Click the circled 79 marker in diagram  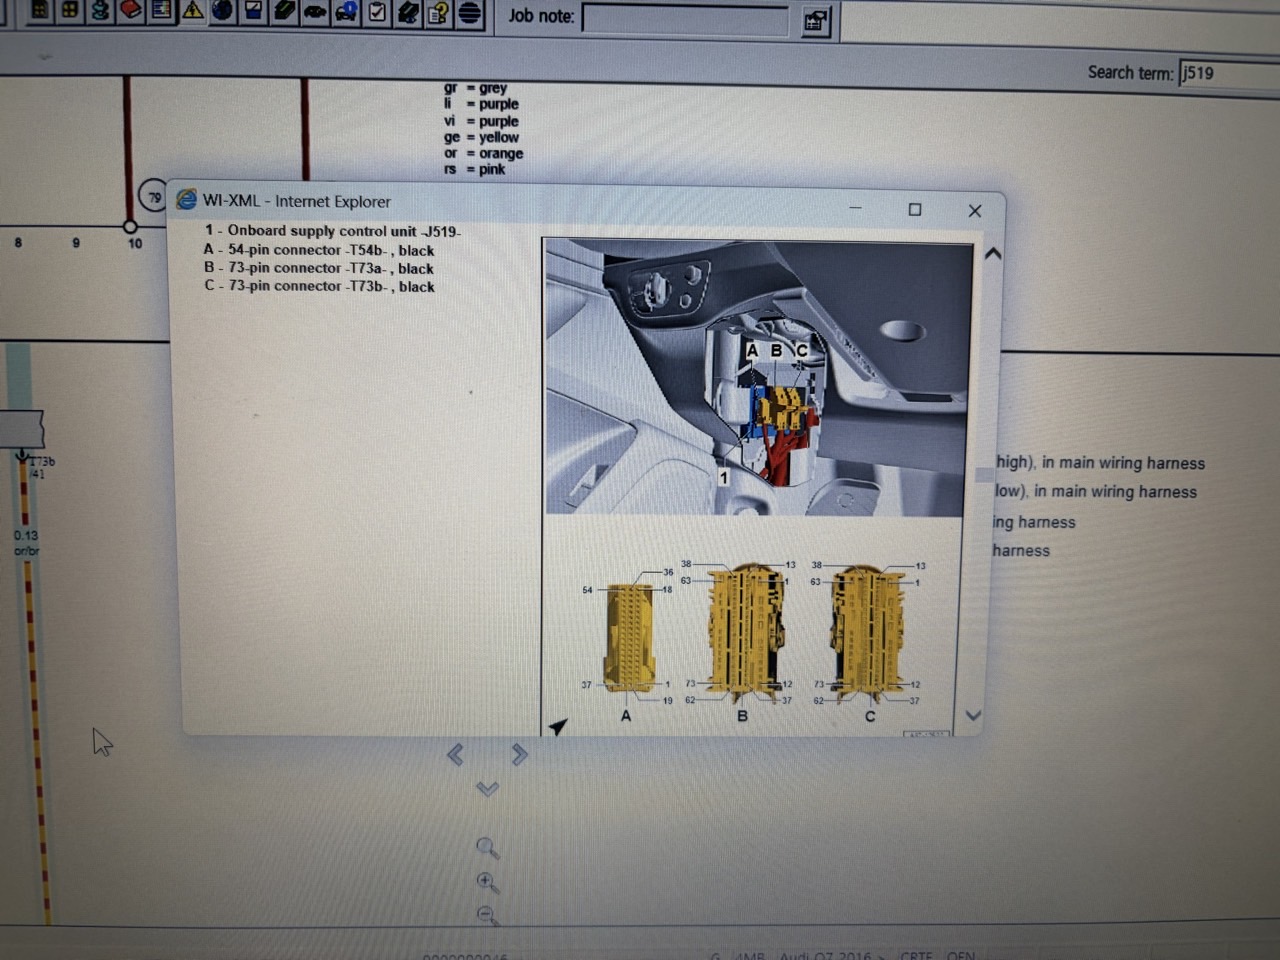click(x=153, y=197)
